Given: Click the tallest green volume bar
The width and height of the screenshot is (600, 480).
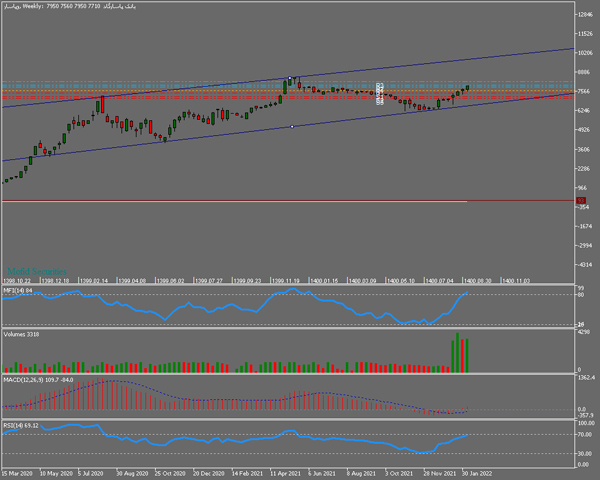Looking at the screenshot, I should [459, 350].
